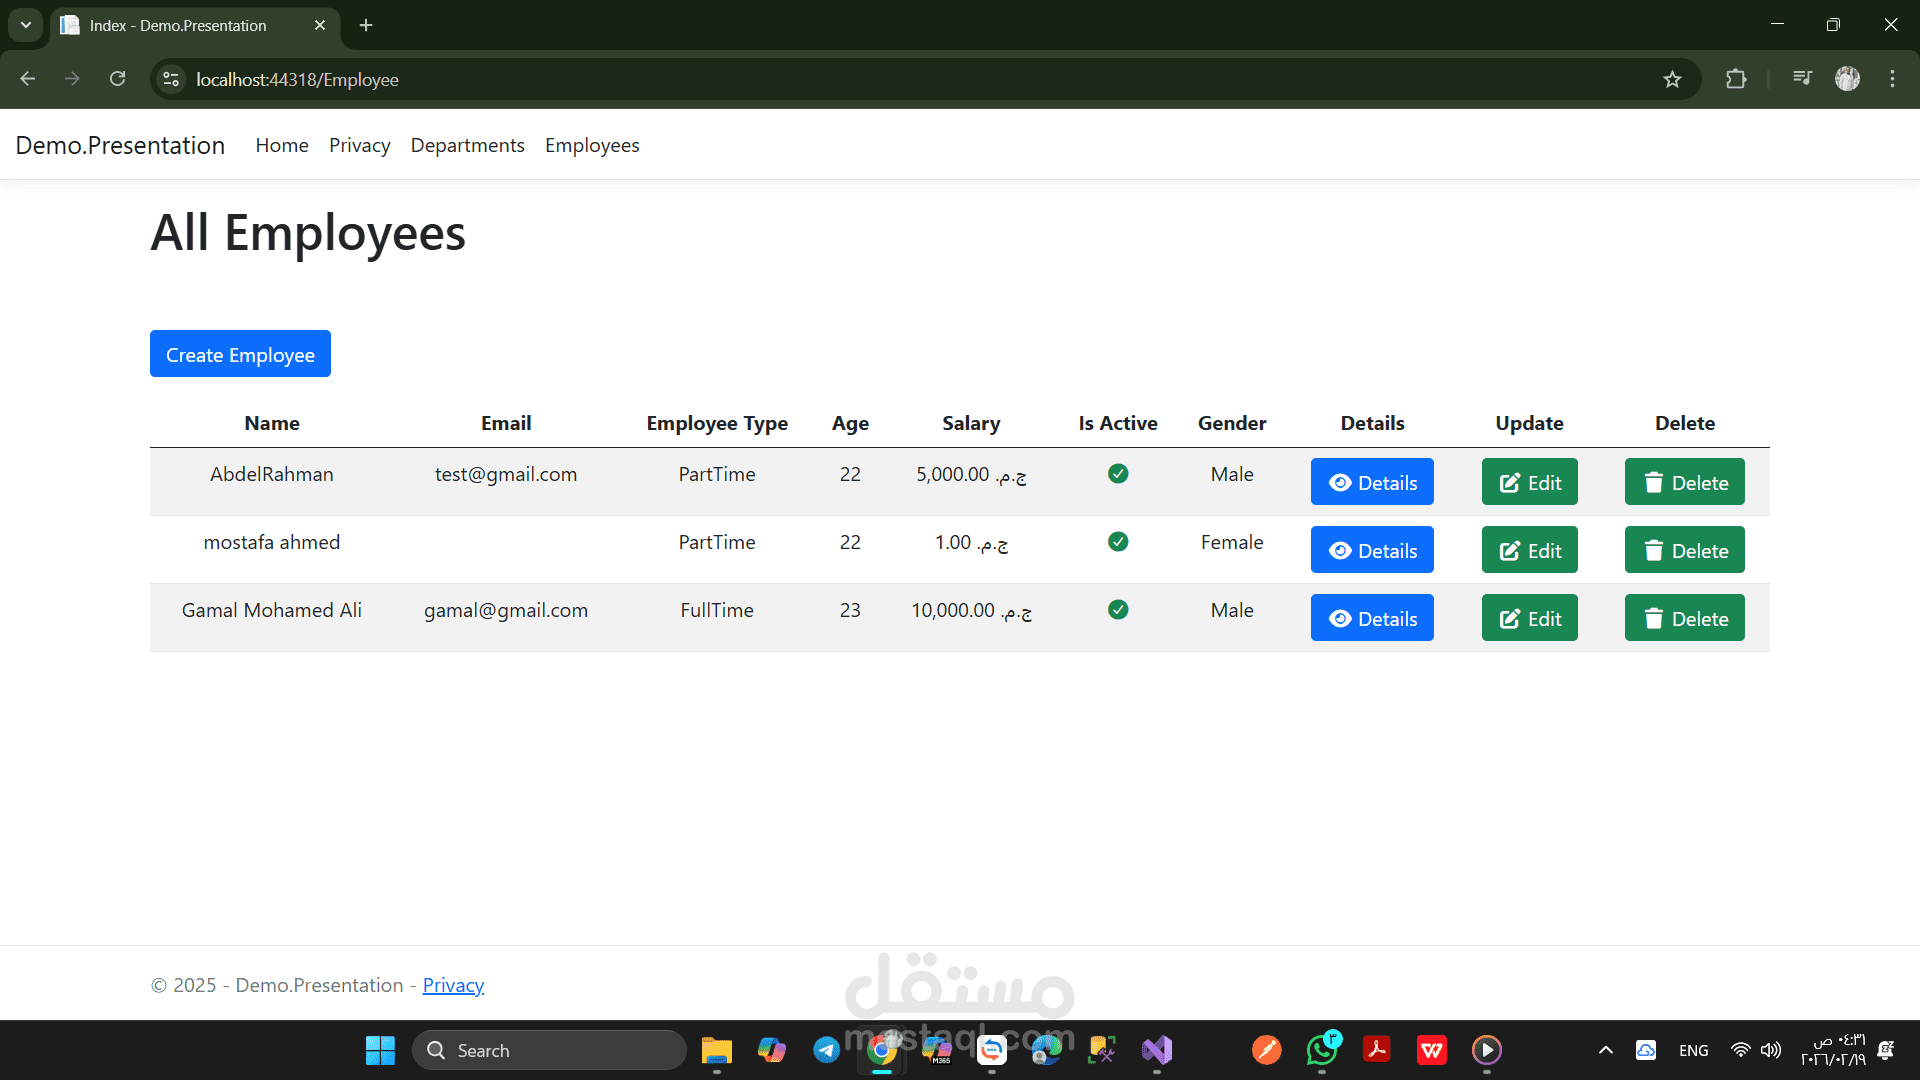Viewport: 1920px width, 1080px height.
Task: Bookmark this page using the star icon
Action: pos(1673,79)
